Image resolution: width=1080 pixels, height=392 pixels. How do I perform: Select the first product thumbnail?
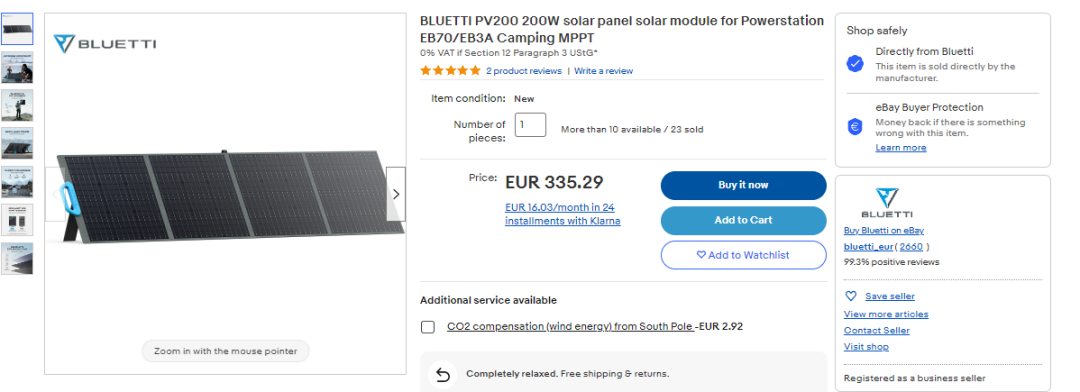coord(17,28)
